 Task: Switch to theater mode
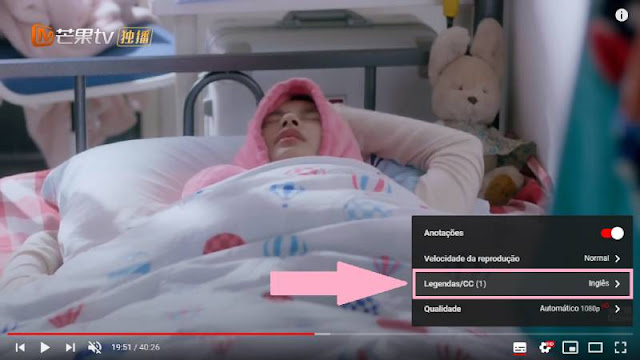click(595, 347)
